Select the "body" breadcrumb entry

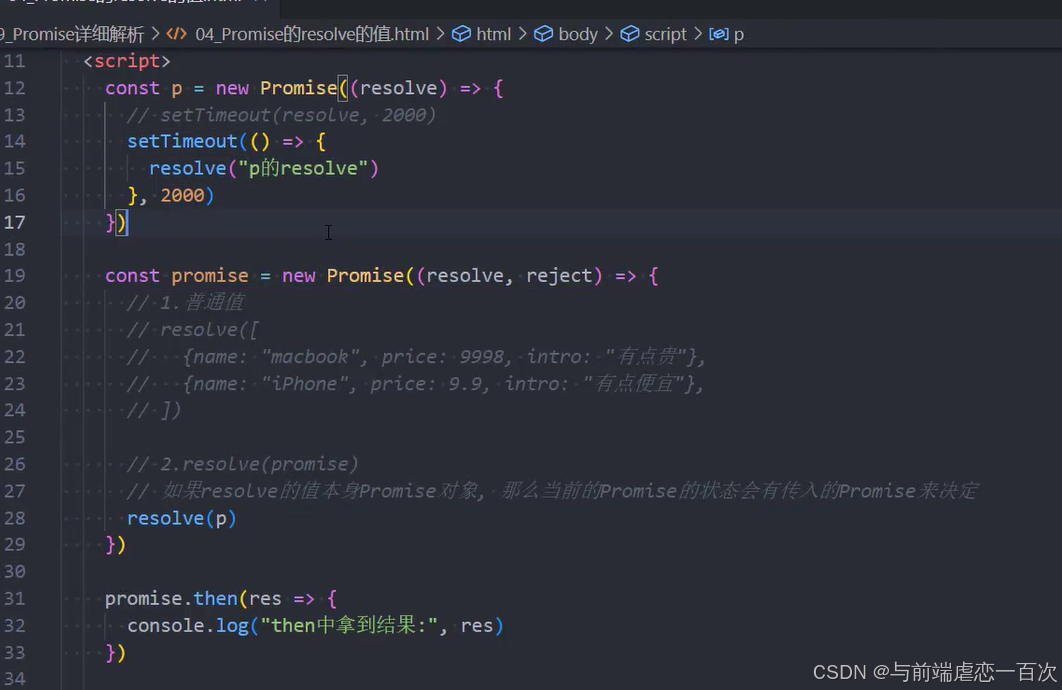pyautogui.click(x=578, y=33)
